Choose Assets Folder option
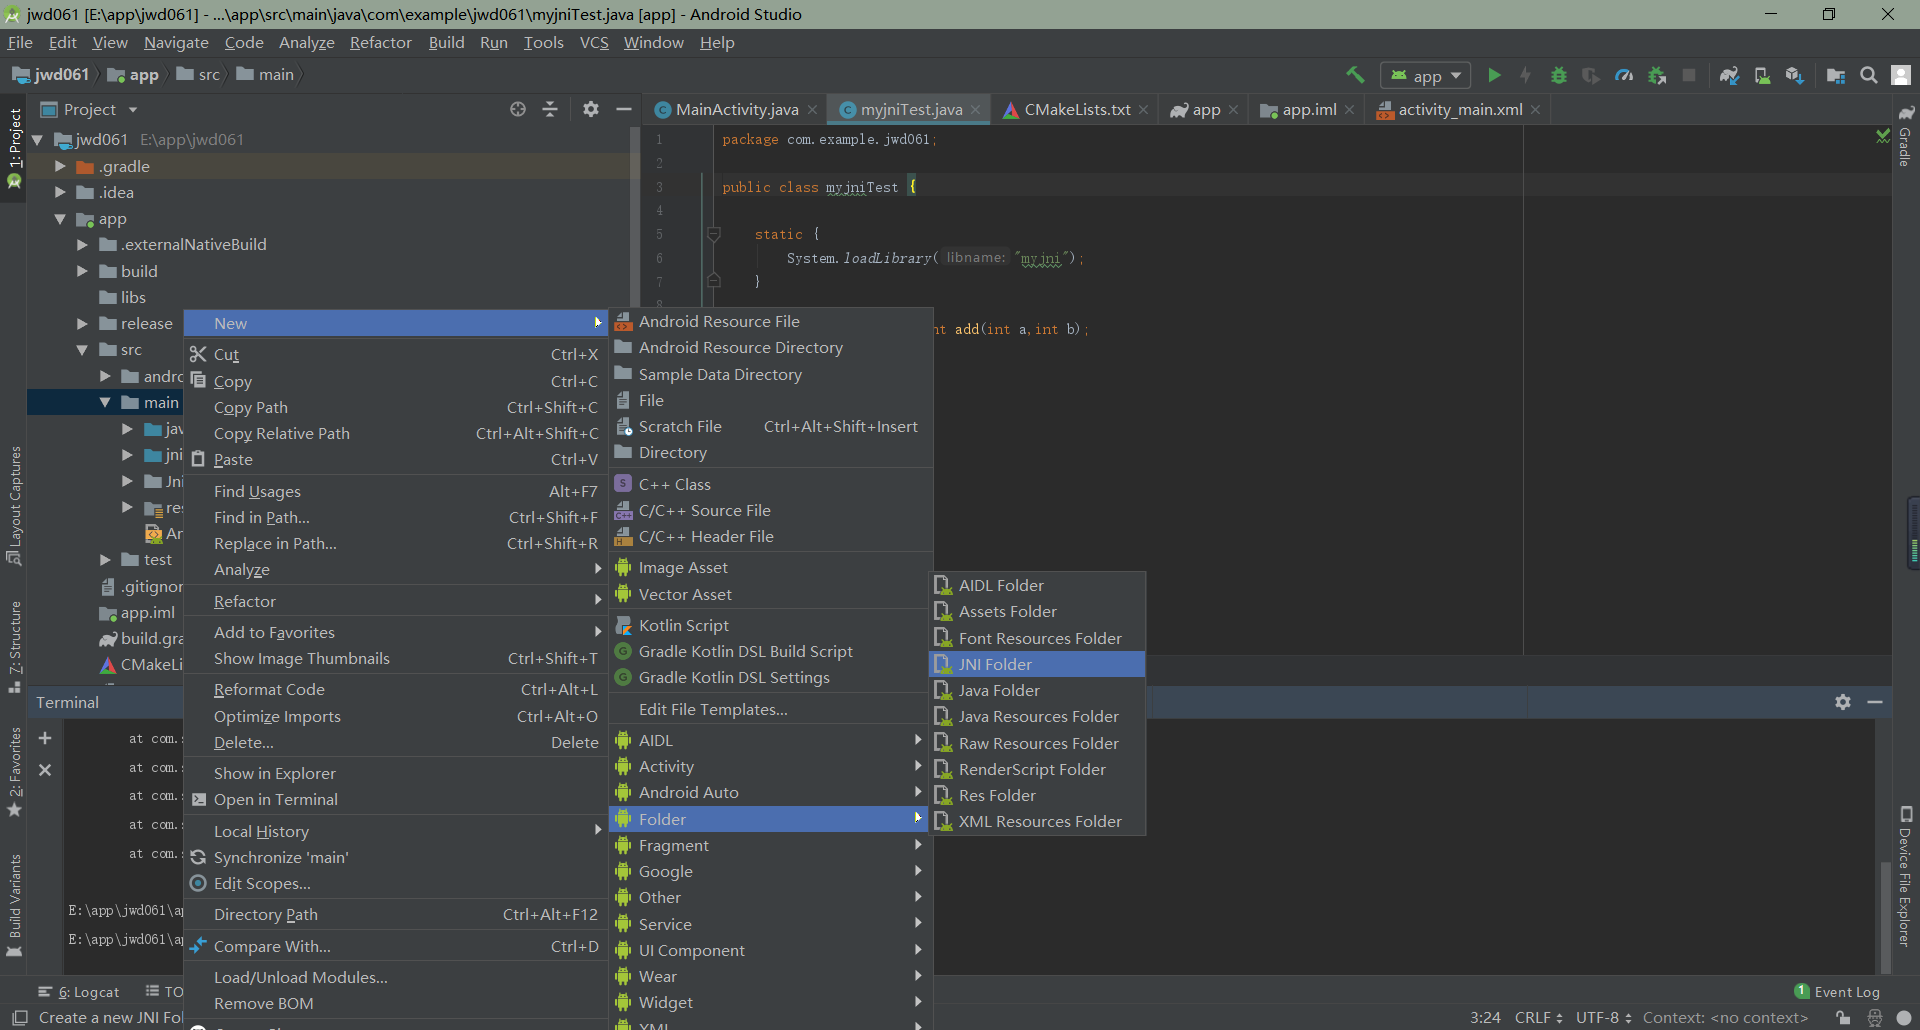The height and width of the screenshot is (1030, 1920). [x=1038, y=611]
